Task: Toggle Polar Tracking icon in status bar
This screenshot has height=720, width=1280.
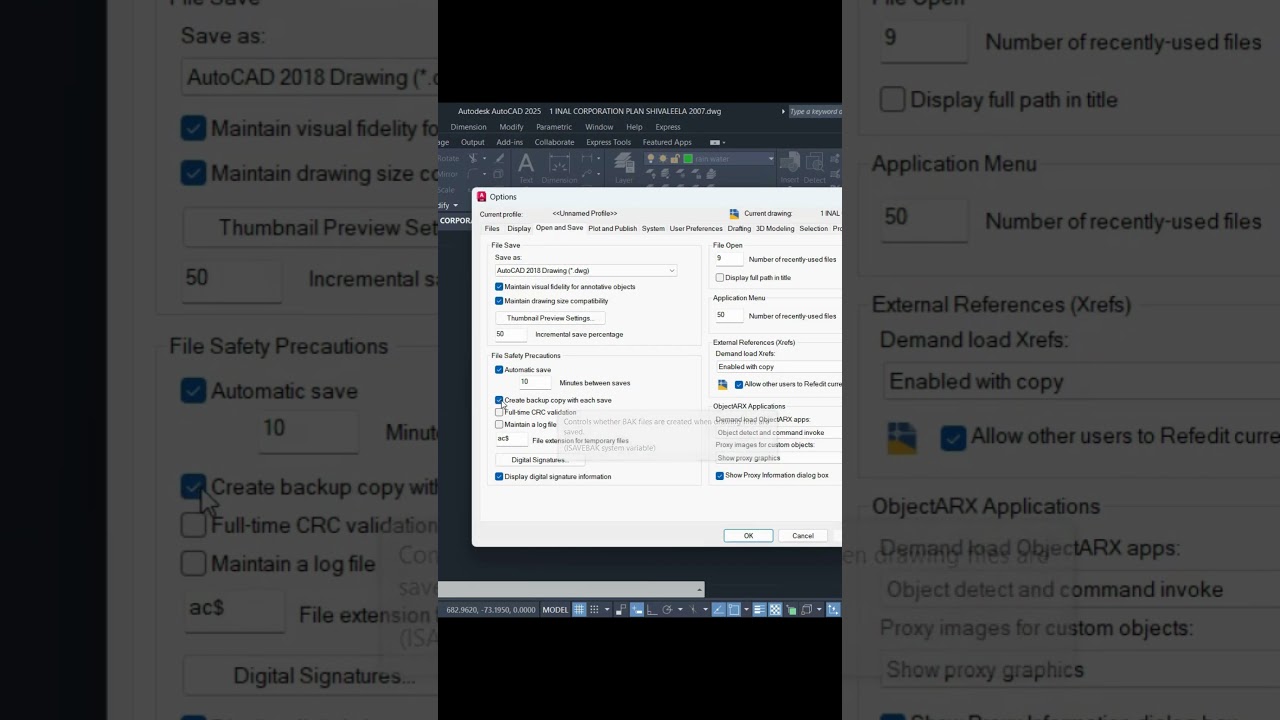Action: click(x=668, y=609)
